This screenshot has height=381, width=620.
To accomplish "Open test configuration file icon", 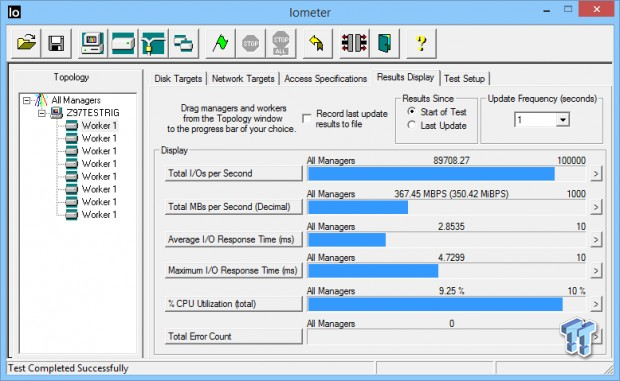I will (26, 43).
